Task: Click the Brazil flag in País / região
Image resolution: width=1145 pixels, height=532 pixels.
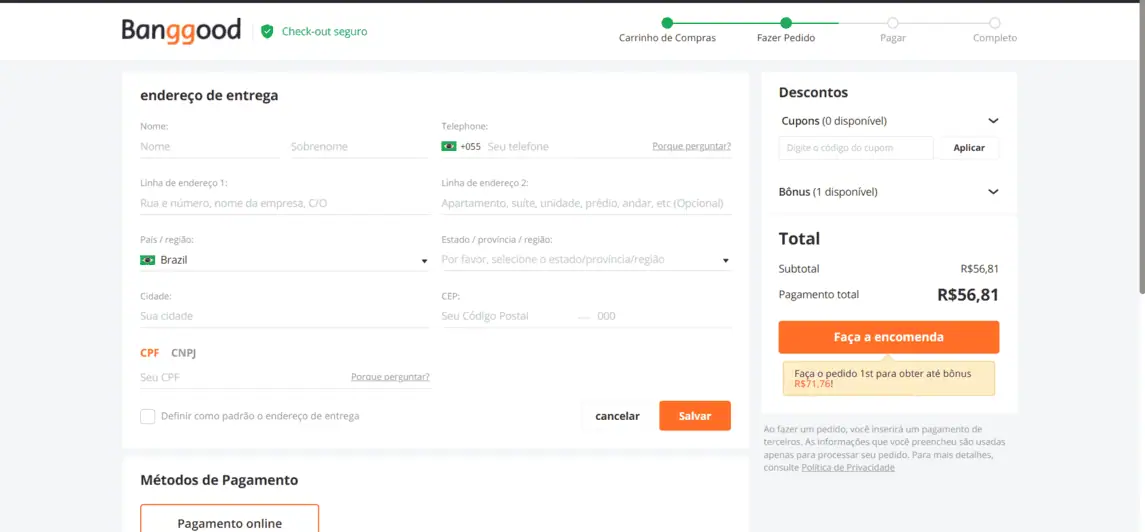Action: (x=148, y=260)
